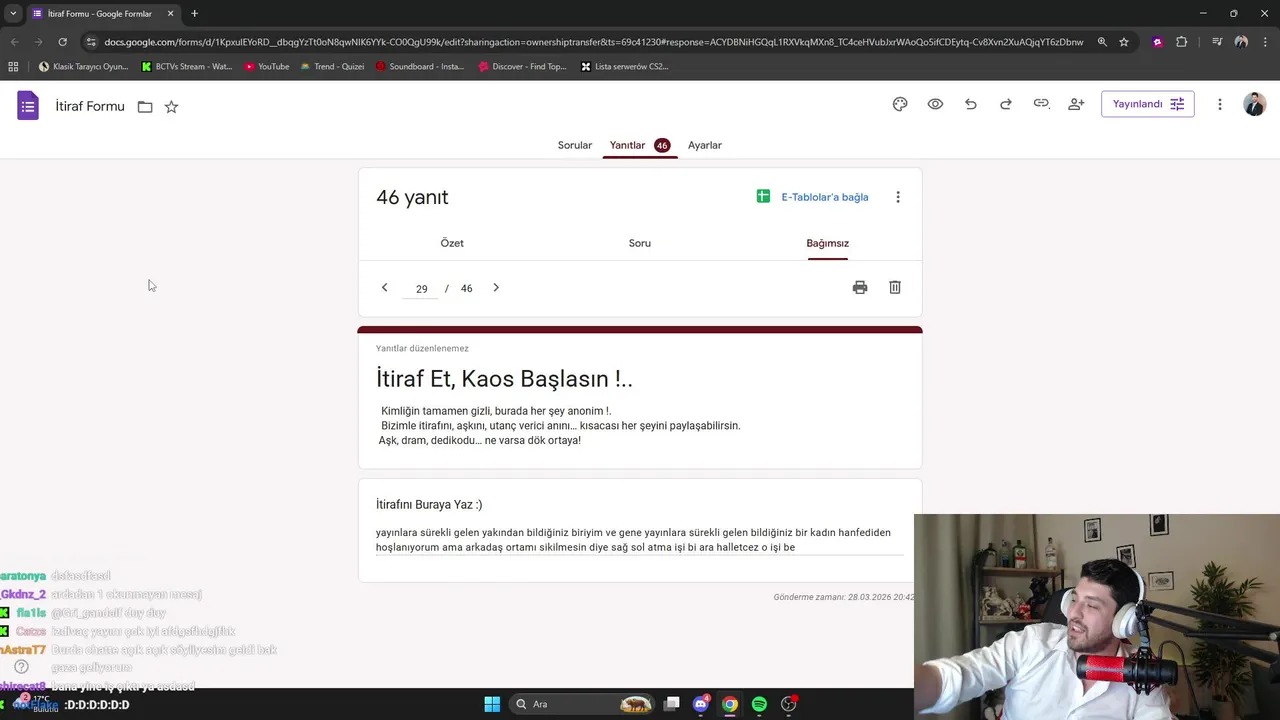
Task: Click the address bar URL
Action: 593,42
